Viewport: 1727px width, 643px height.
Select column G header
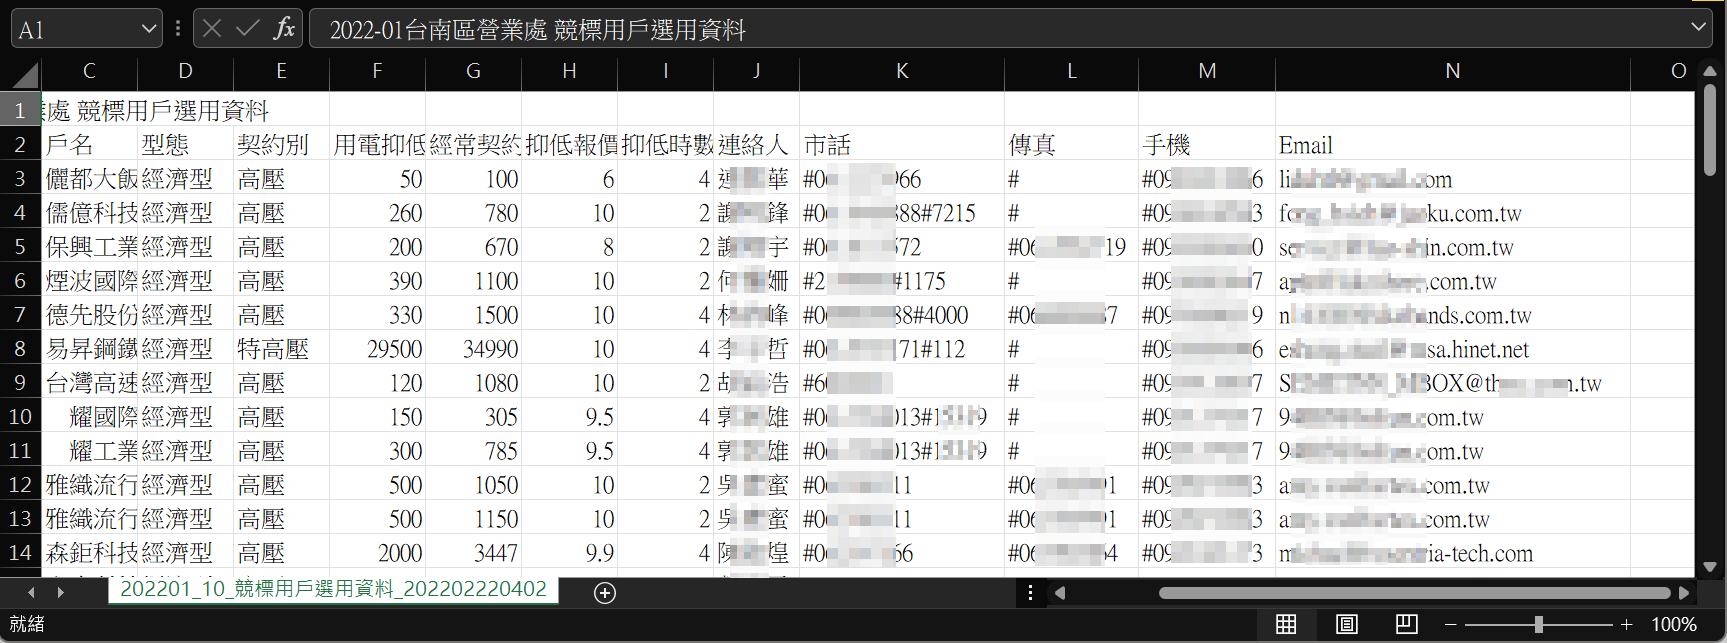click(473, 71)
